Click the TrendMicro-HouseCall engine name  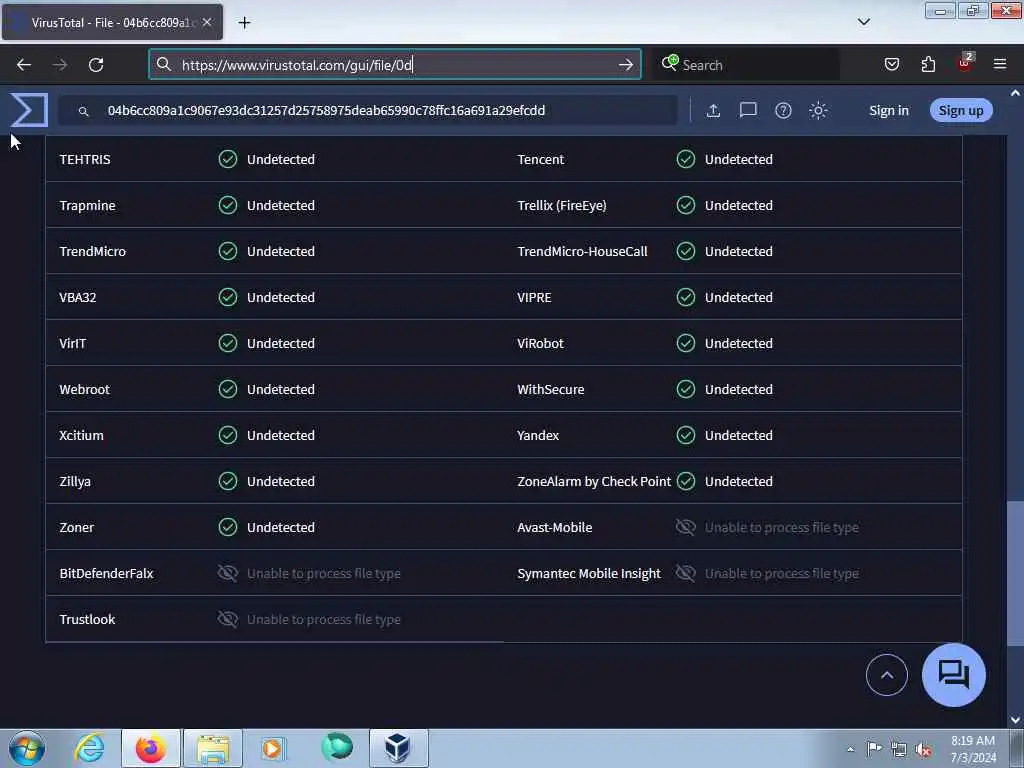582,251
